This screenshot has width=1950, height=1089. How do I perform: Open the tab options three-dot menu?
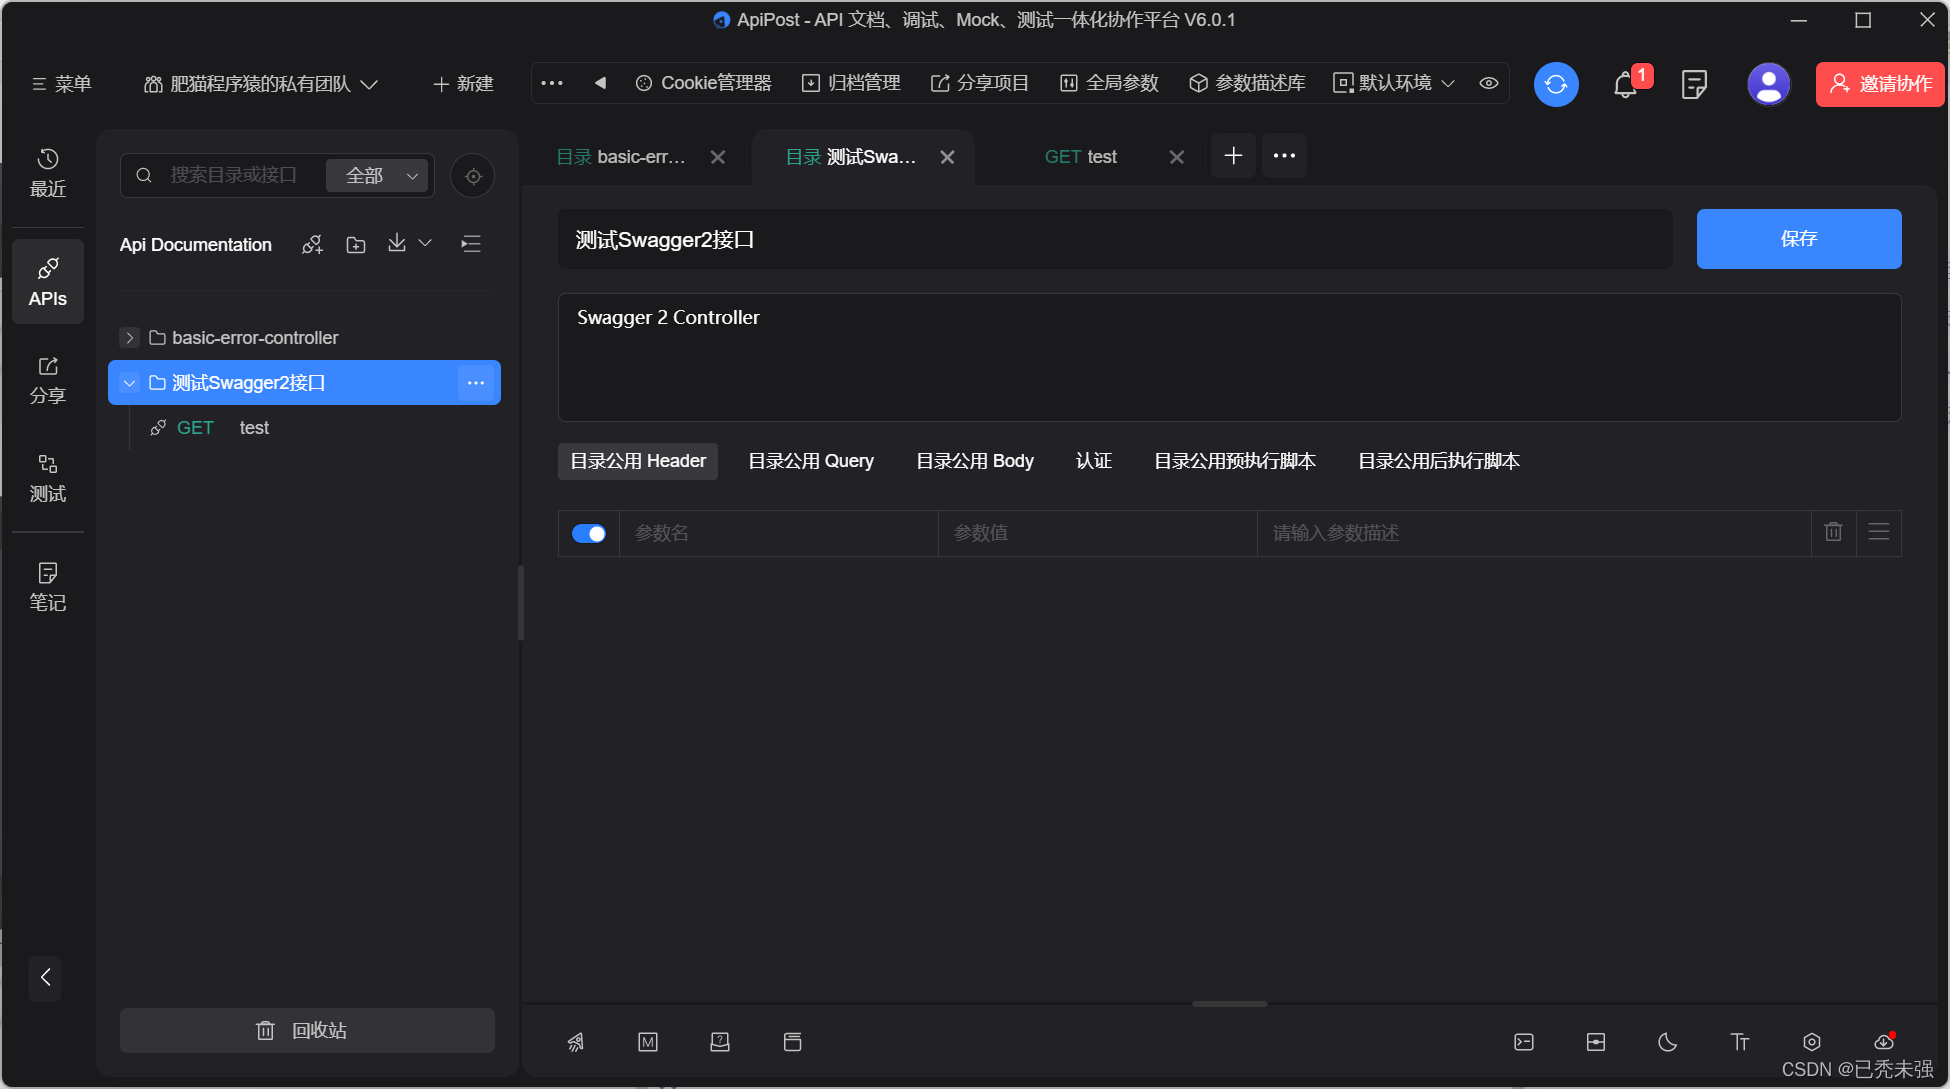tap(1285, 156)
